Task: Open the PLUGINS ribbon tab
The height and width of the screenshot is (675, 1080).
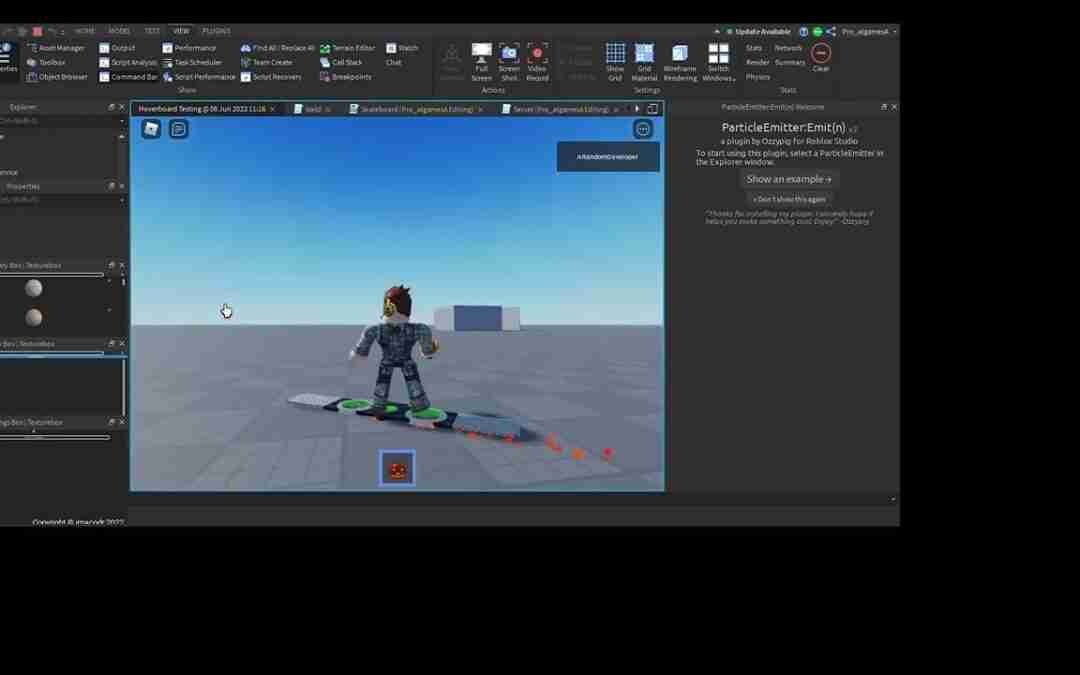Action: [x=216, y=31]
